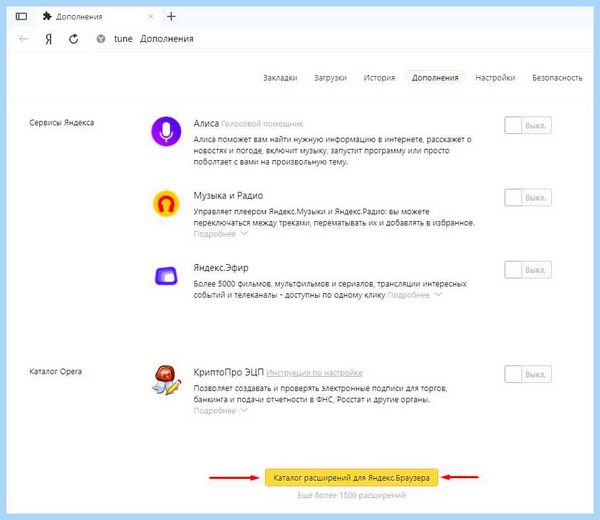Open a new tab with plus icon
The height and width of the screenshot is (520, 600).
pyautogui.click(x=171, y=16)
